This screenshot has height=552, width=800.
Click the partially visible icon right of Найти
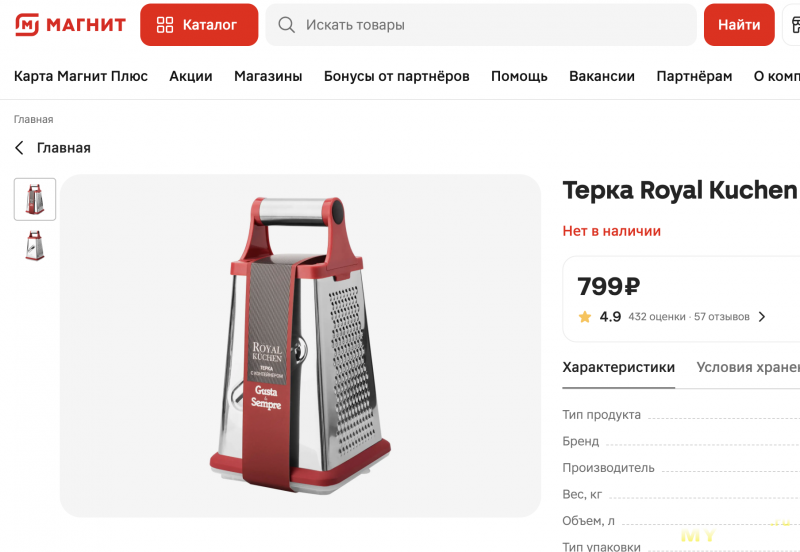[792, 24]
